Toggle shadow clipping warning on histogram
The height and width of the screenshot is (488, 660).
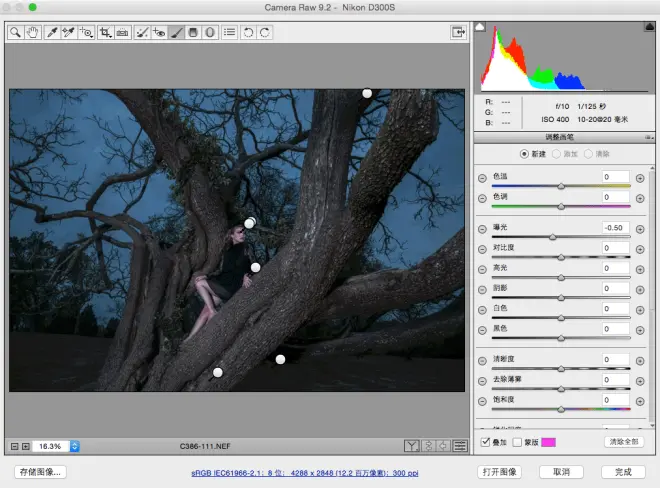point(480,27)
